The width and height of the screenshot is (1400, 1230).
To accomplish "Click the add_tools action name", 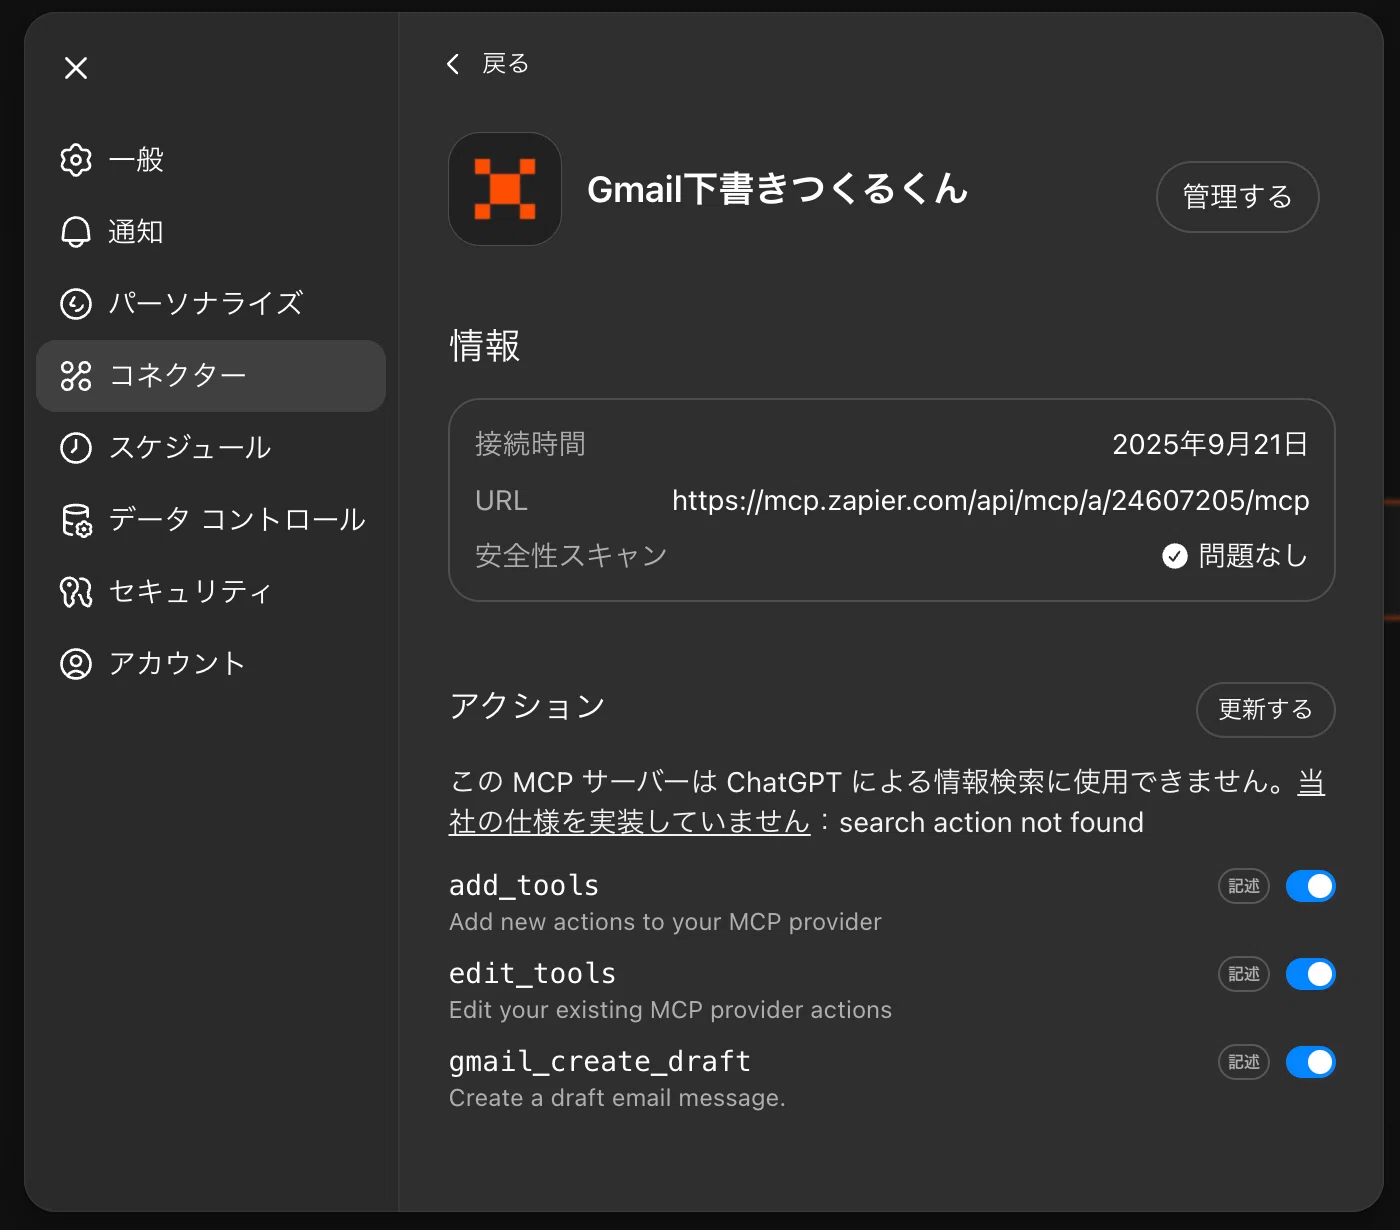I will pos(524,885).
